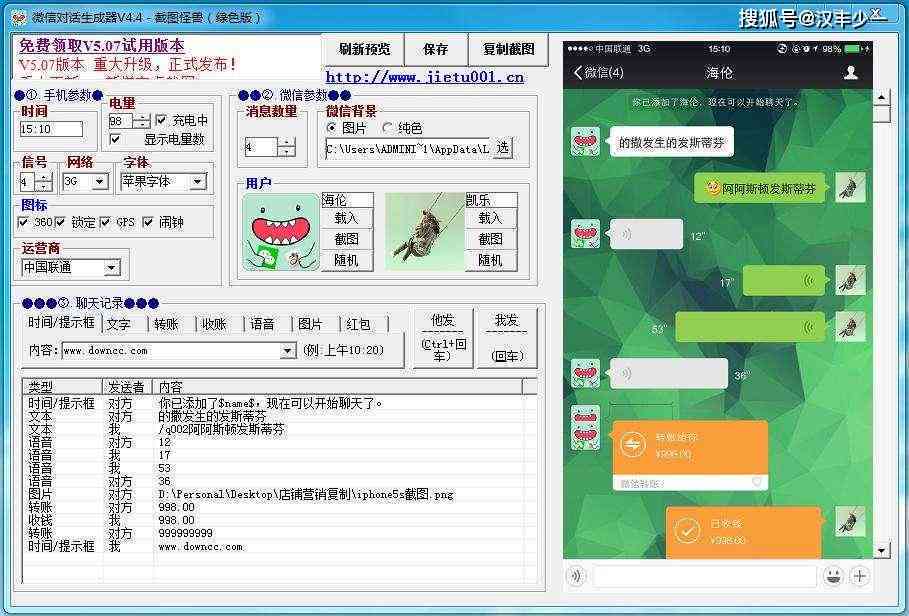Expand the 内容 content combo box arrow

point(288,351)
